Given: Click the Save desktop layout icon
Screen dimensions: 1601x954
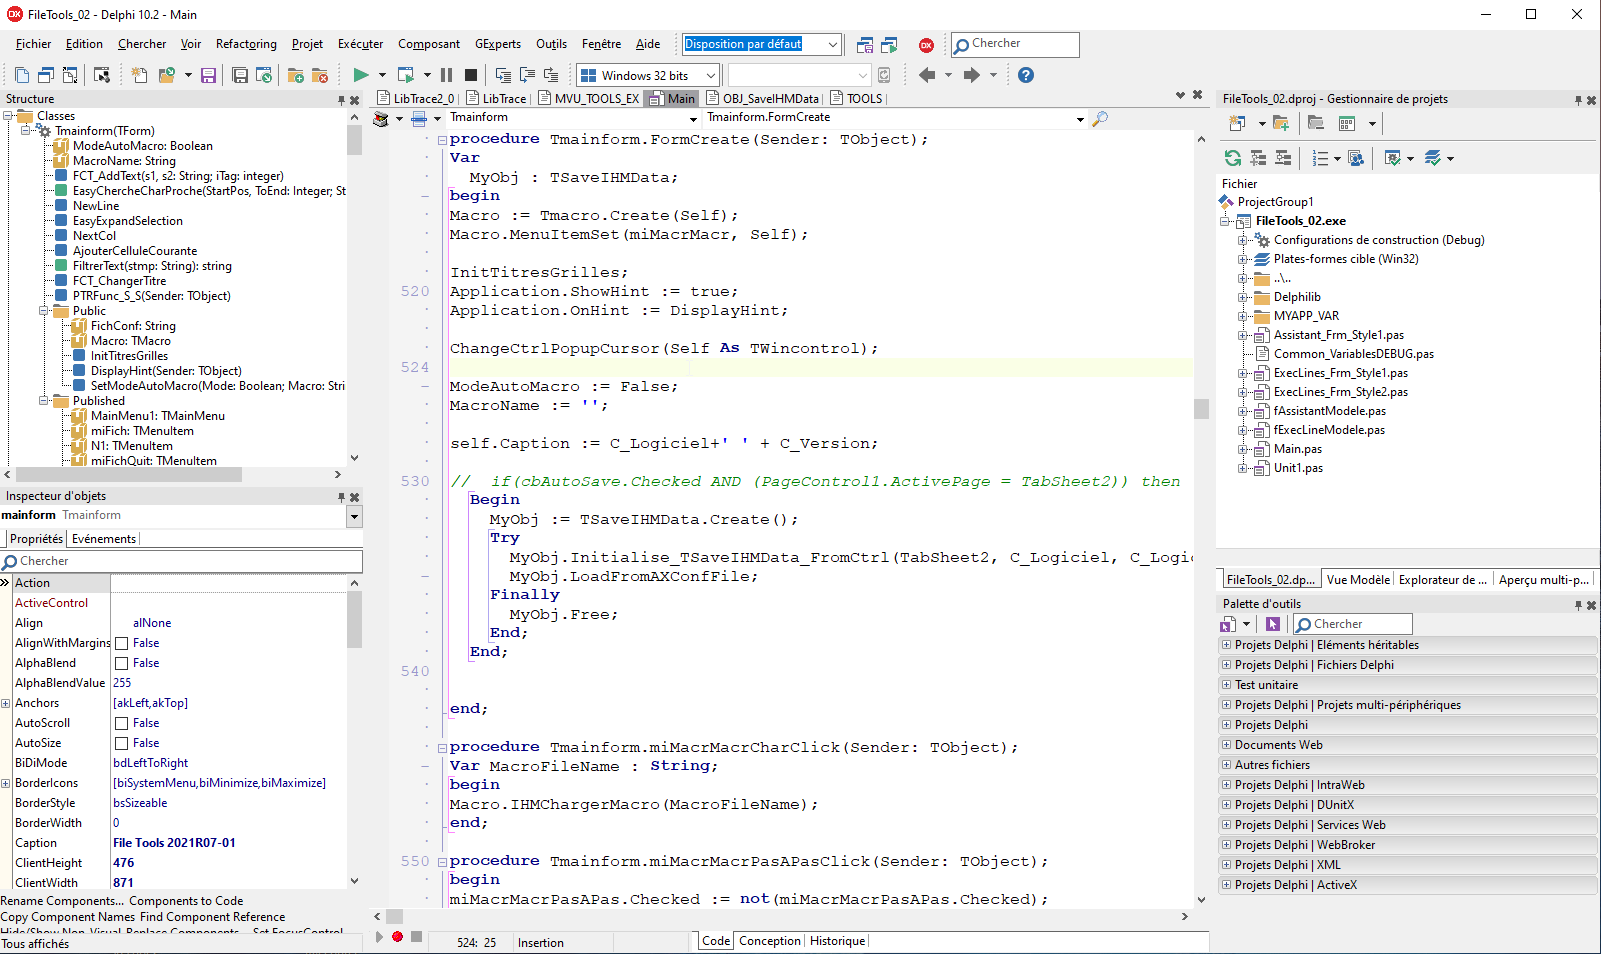Looking at the screenshot, I should click(865, 45).
